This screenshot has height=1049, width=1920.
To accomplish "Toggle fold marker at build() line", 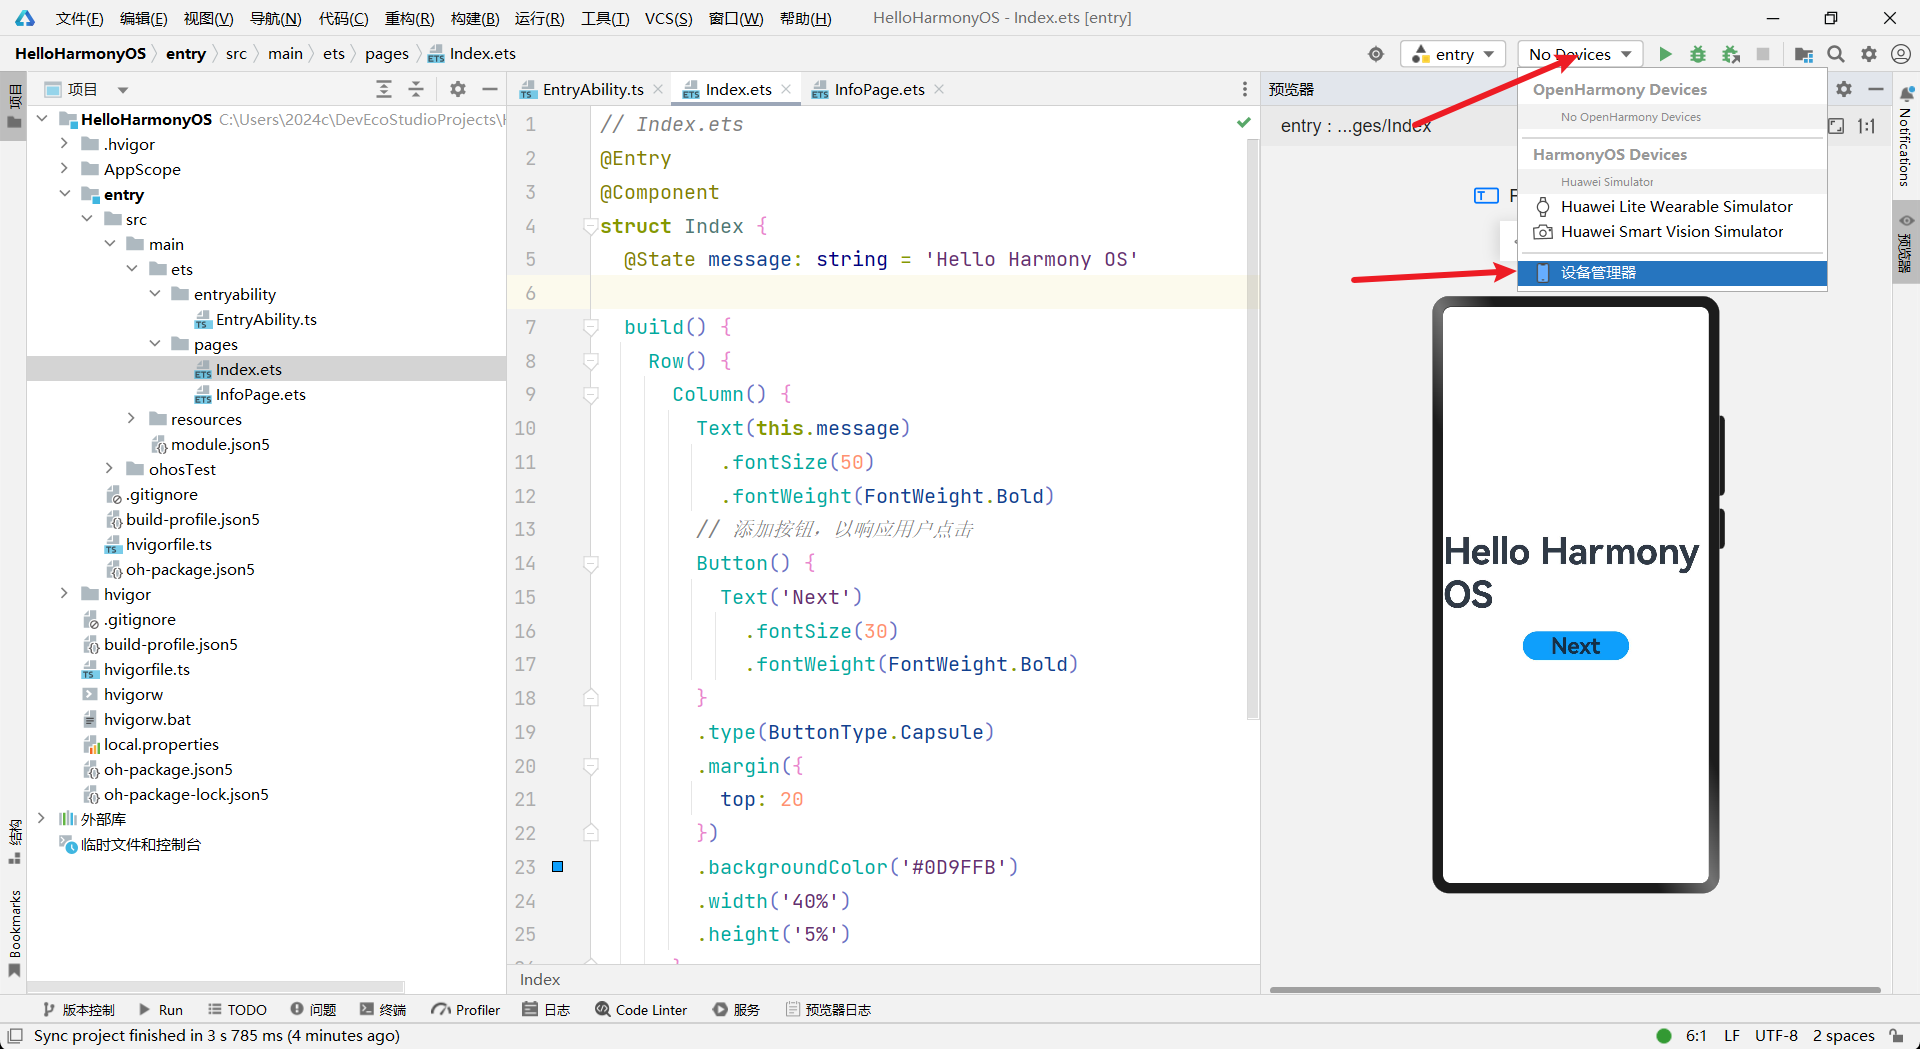I will pos(590,327).
